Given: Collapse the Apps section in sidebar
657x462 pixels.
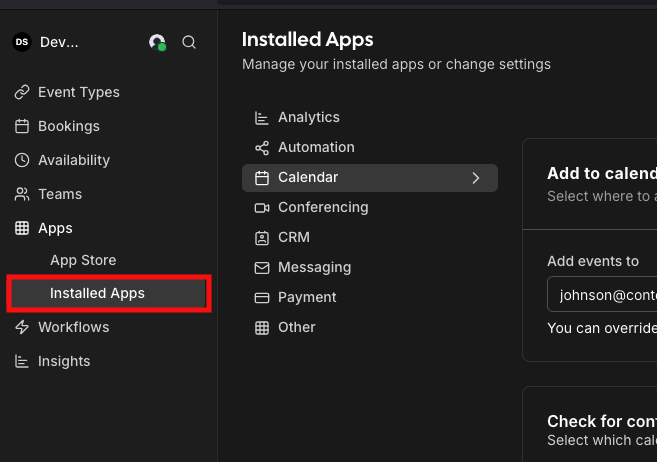Looking at the screenshot, I should point(55,228).
